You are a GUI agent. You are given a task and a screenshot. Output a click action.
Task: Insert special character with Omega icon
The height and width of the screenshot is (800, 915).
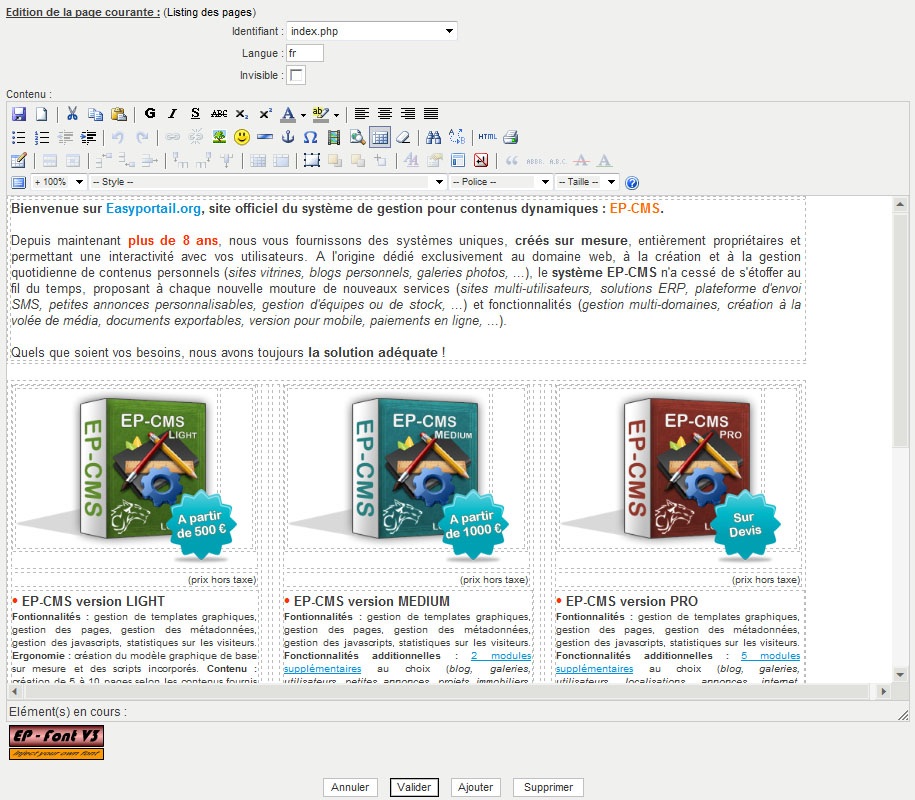tap(310, 137)
